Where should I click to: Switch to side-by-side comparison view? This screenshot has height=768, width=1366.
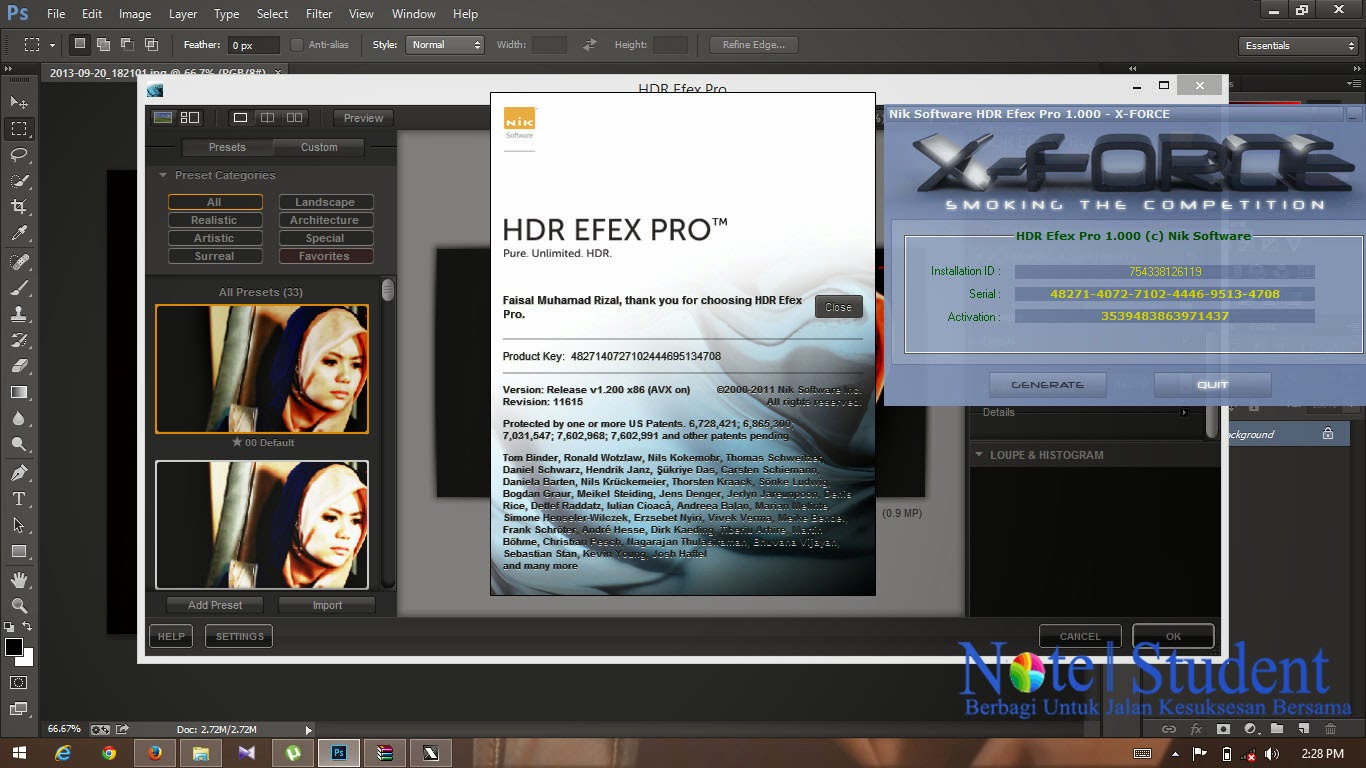coord(294,118)
